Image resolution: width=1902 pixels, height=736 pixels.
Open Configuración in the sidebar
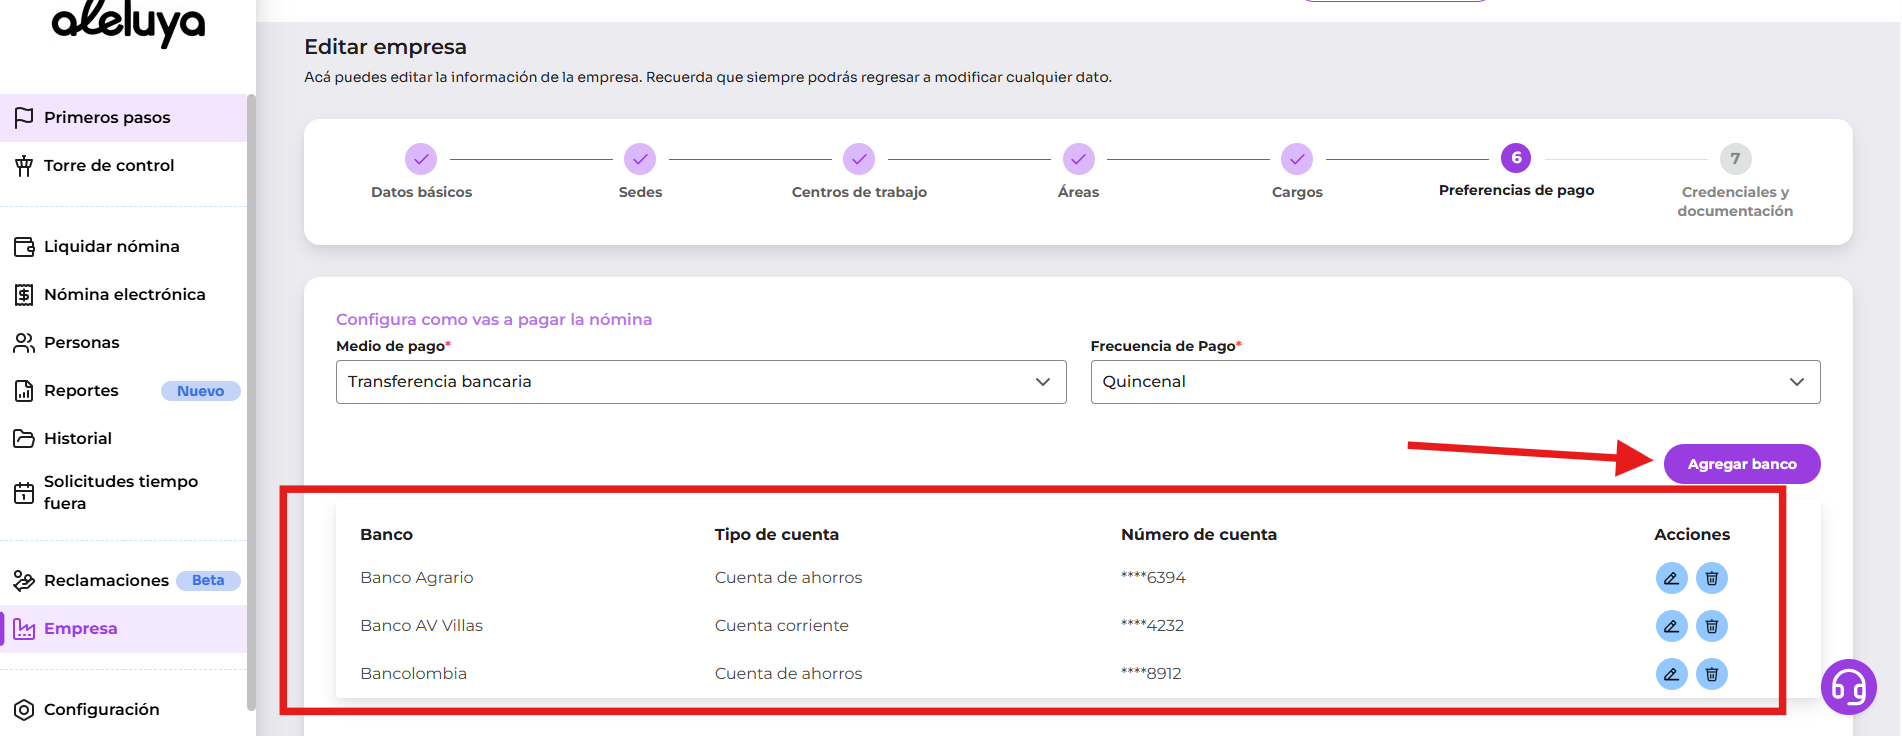101,709
